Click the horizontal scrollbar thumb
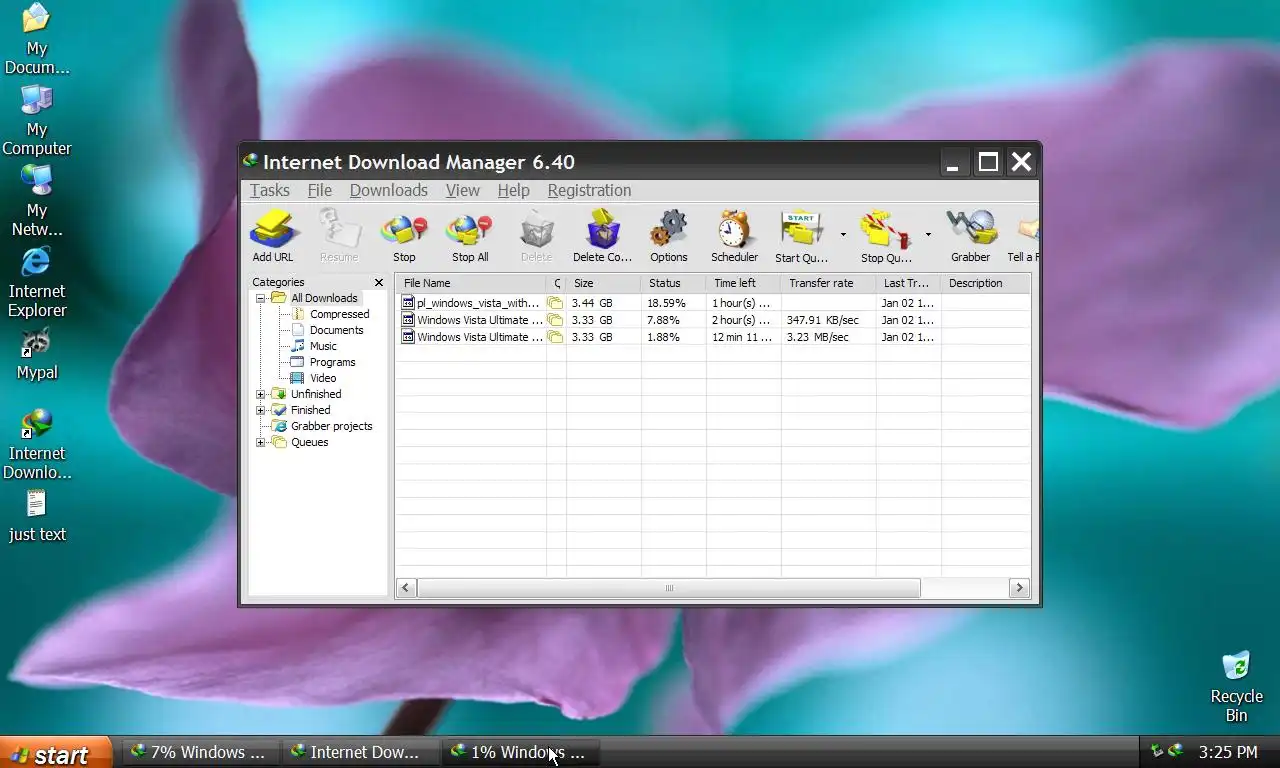This screenshot has width=1280, height=768. [669, 588]
